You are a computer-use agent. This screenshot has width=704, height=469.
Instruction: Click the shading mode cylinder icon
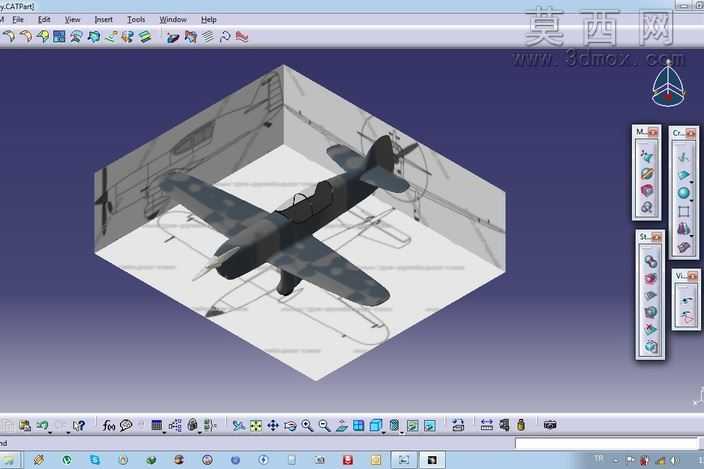394,425
